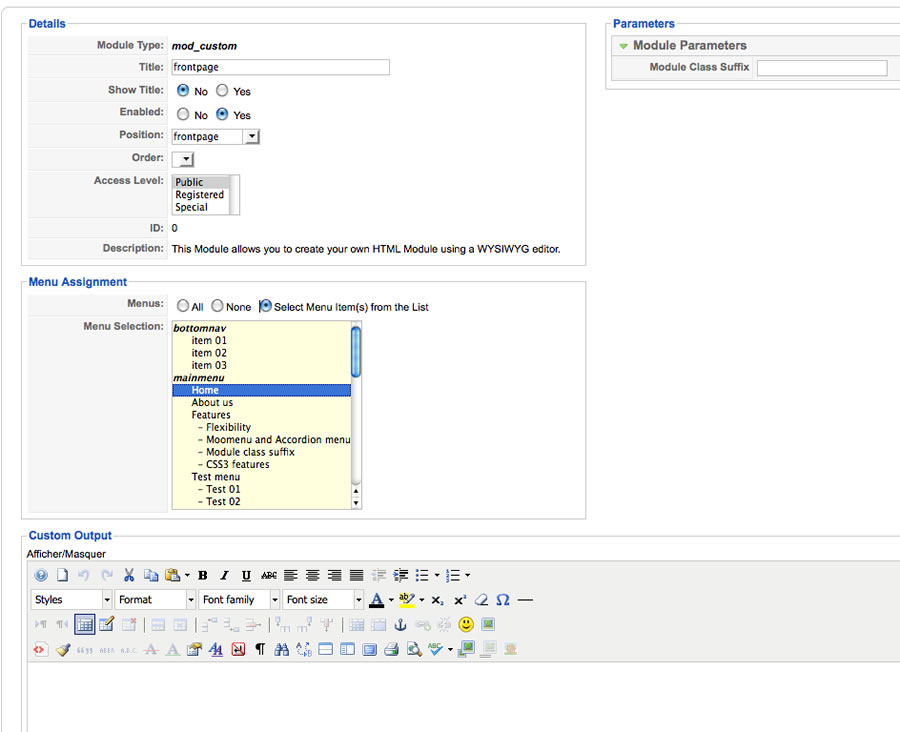Apply italic formatting

click(224, 575)
